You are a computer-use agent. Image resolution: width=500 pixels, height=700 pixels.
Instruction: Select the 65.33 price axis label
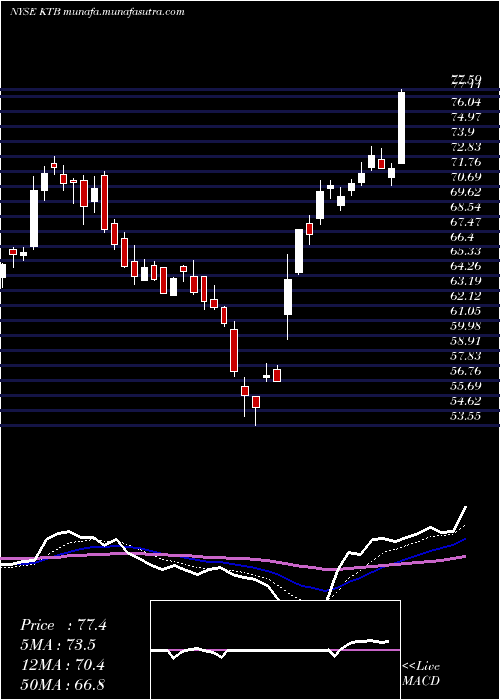pyautogui.click(x=466, y=251)
